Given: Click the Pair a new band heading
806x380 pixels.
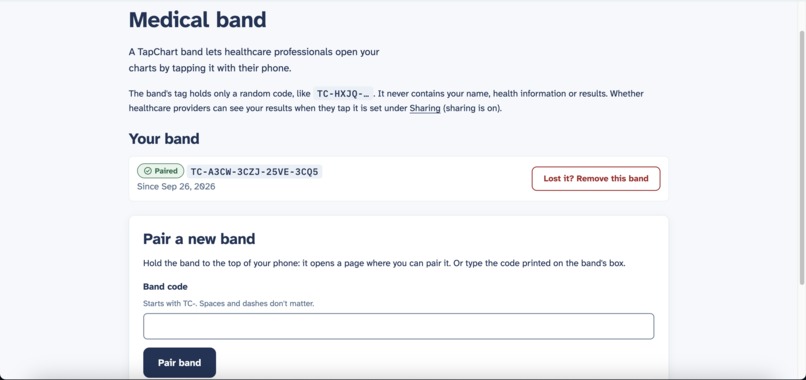Looking at the screenshot, I should click(x=199, y=239).
